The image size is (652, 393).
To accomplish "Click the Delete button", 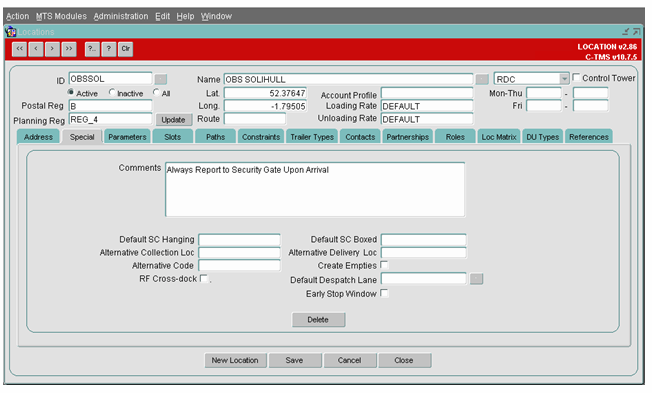I will tap(318, 319).
